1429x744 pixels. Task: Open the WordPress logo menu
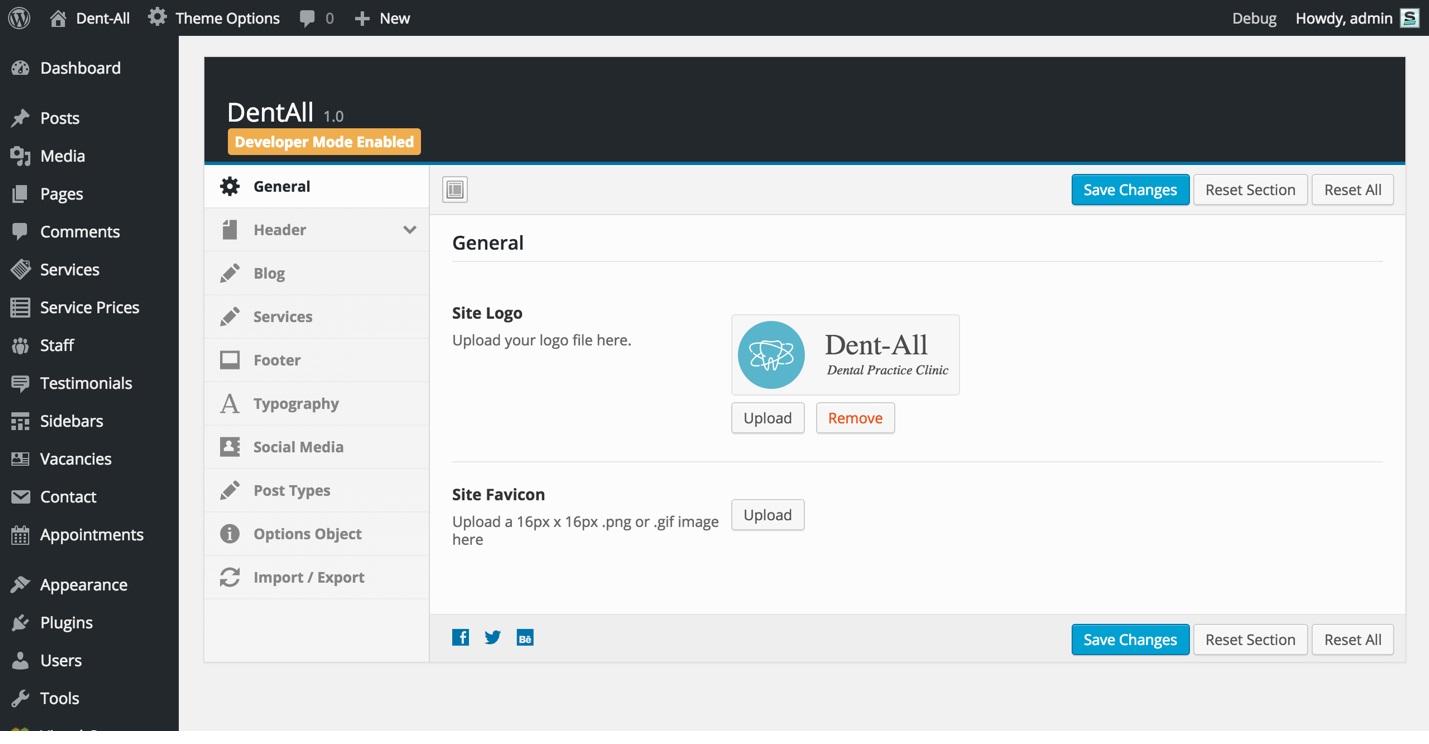(18, 18)
